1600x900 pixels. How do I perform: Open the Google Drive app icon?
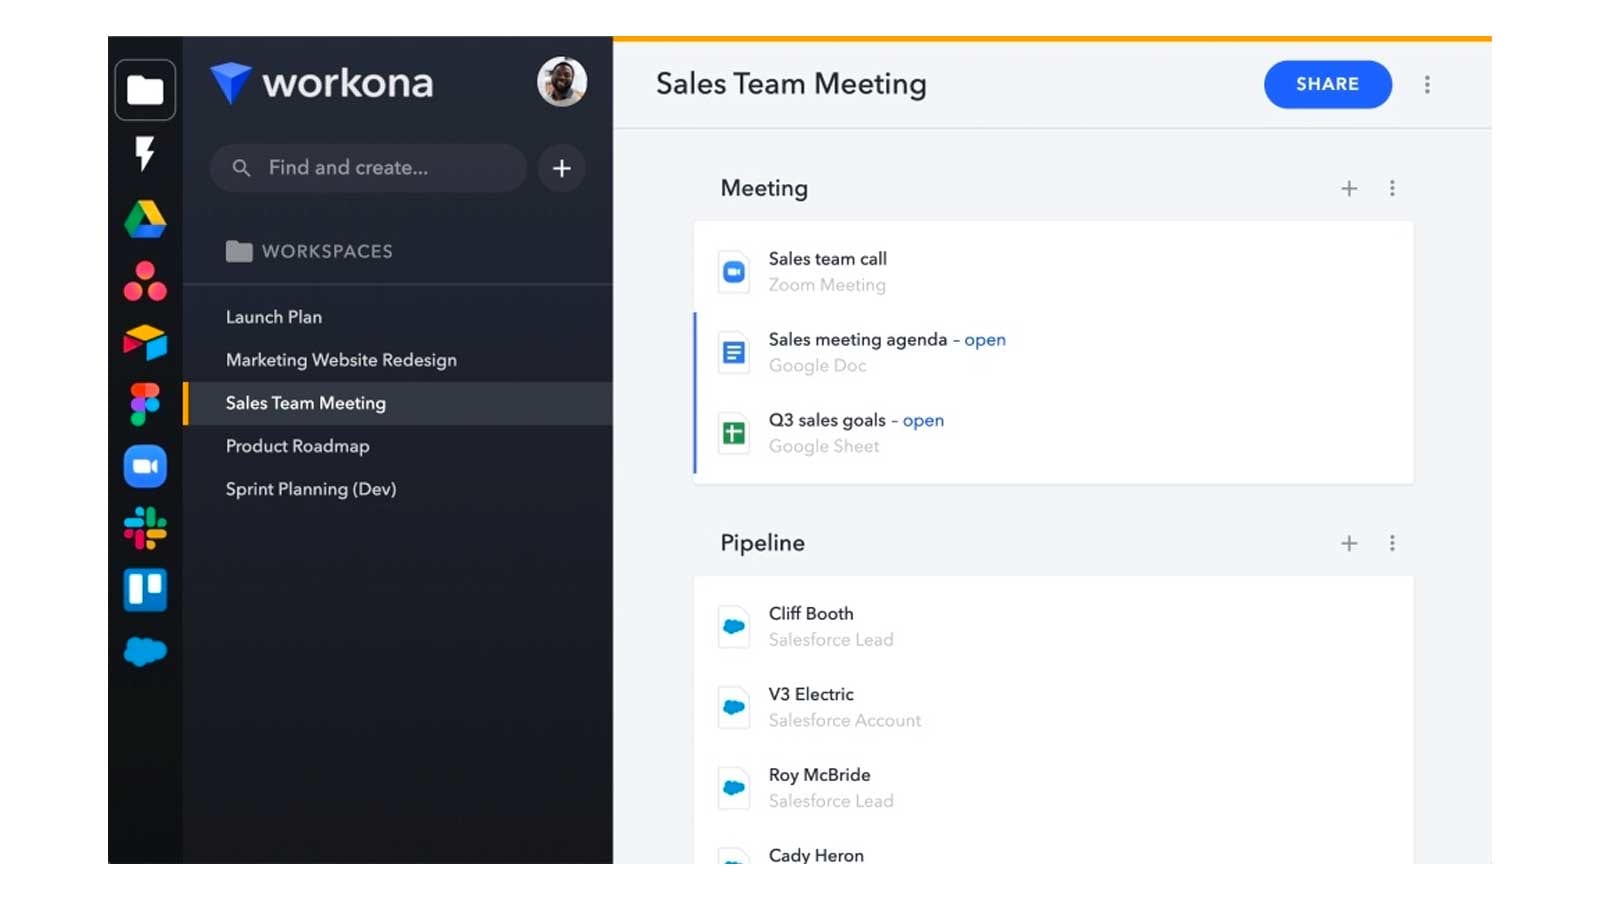pos(145,219)
